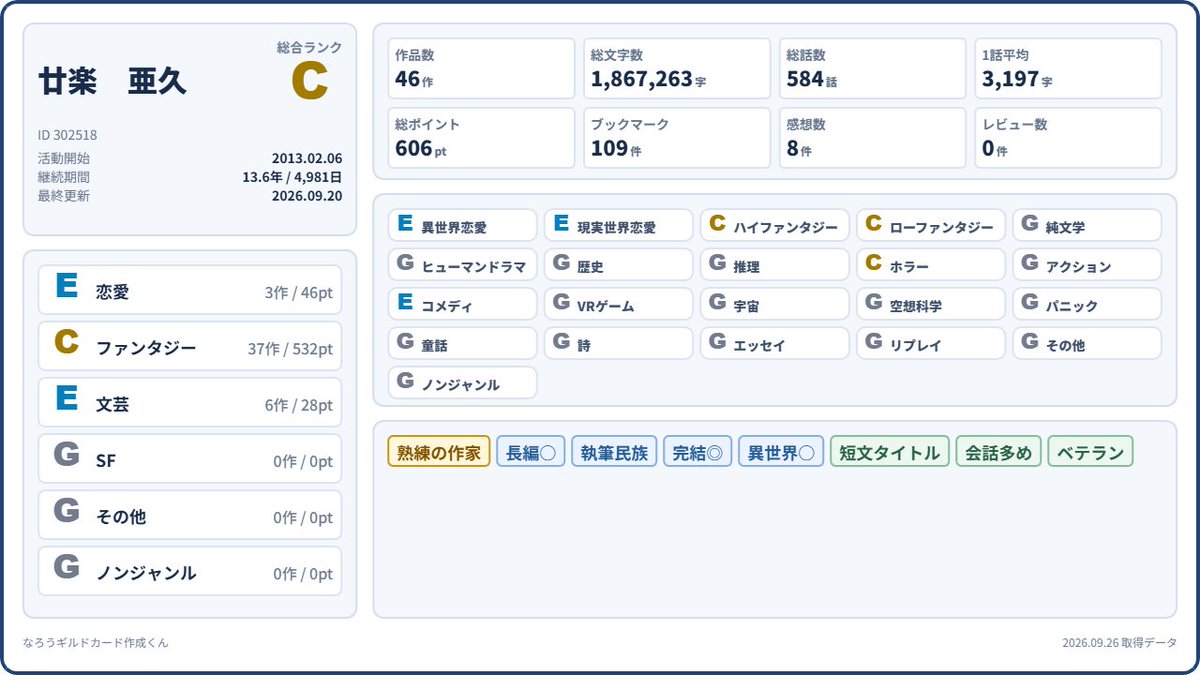Click the 異世界恋愛 genre chip
The height and width of the screenshot is (675, 1200).
point(462,225)
